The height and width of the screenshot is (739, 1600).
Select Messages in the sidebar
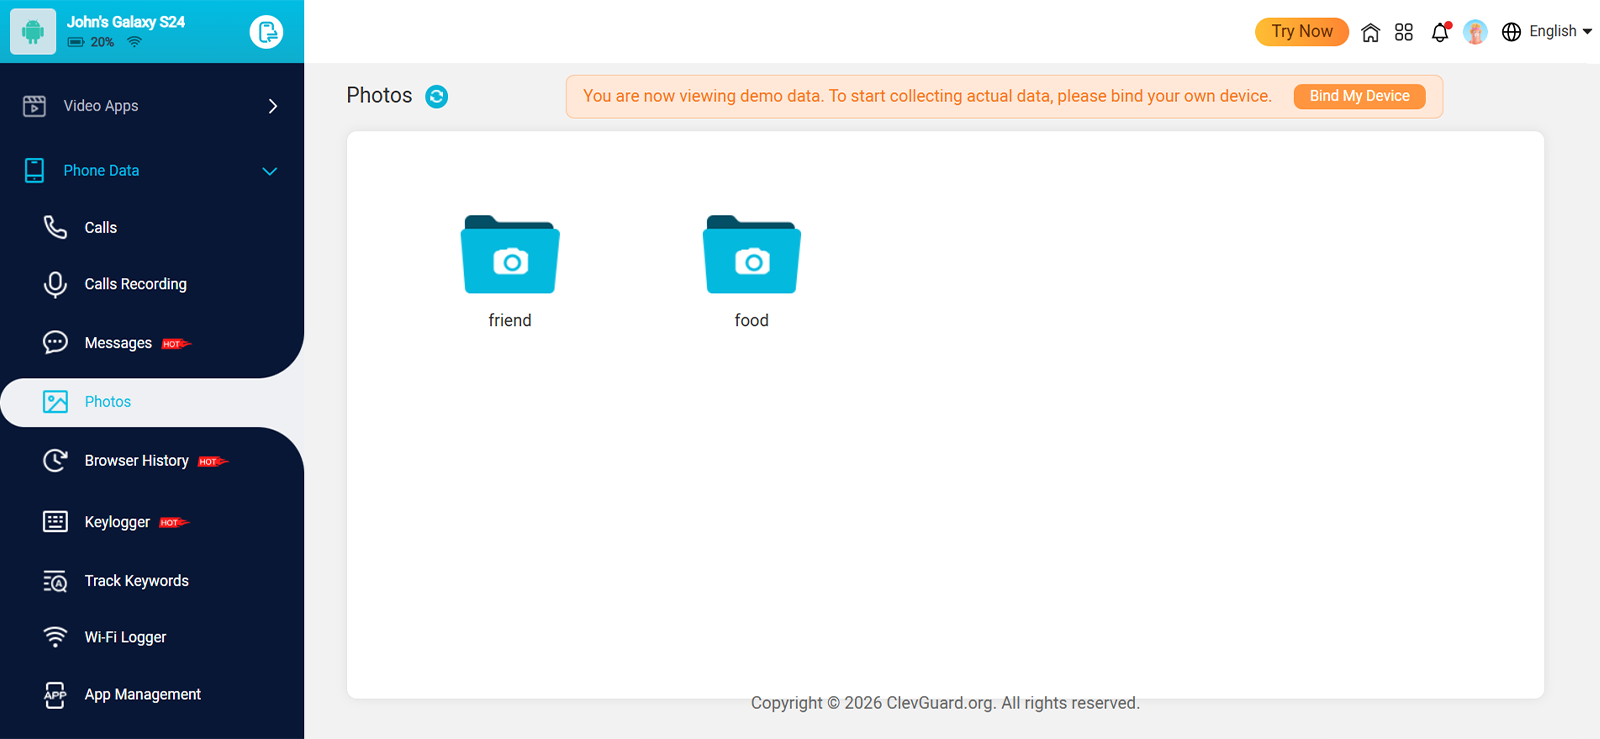coord(118,343)
